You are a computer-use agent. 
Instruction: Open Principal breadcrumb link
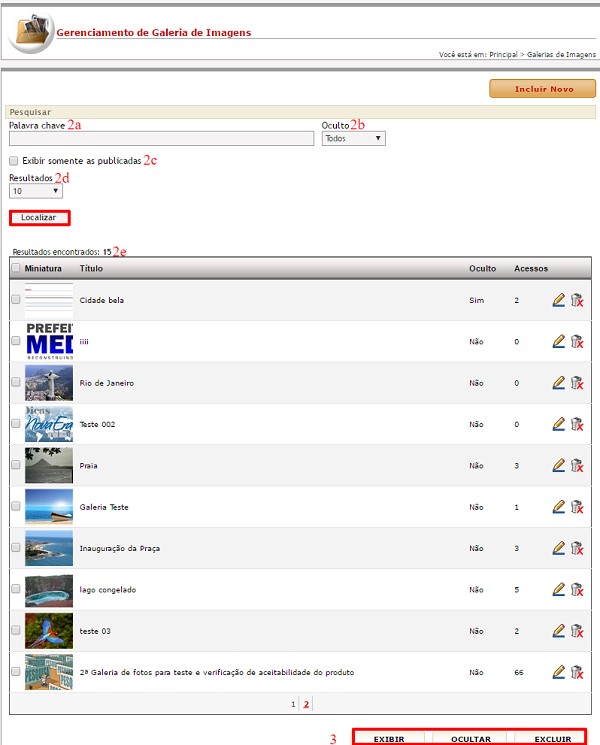click(x=503, y=55)
